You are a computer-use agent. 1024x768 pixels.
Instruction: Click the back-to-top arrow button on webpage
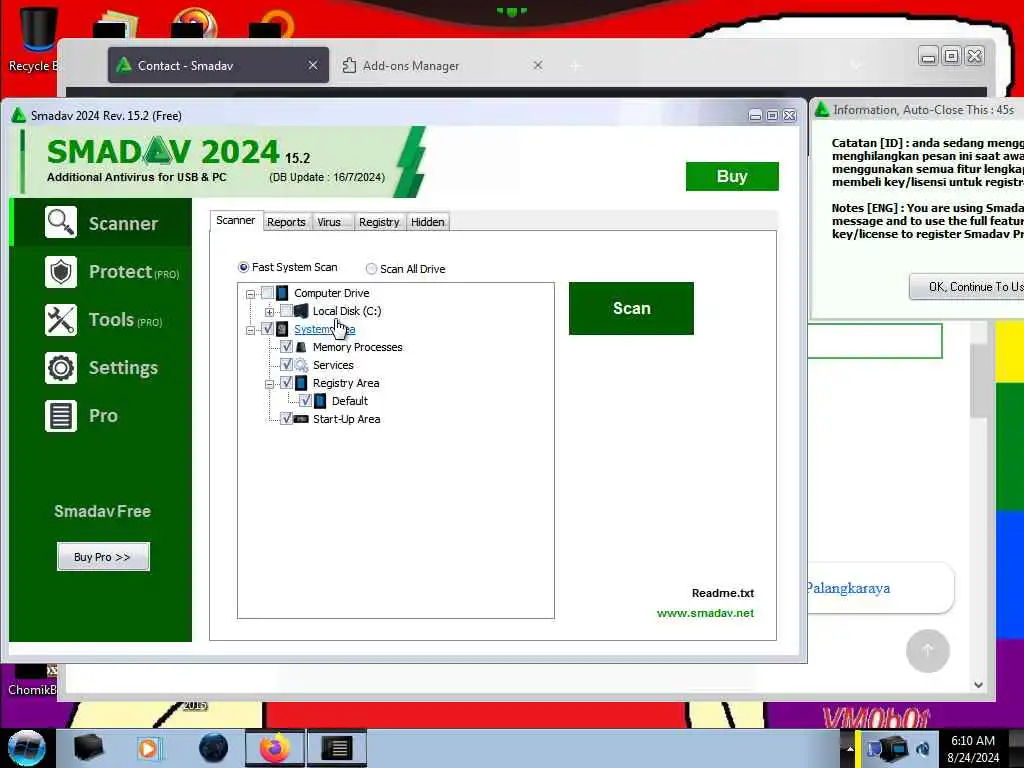pos(927,650)
